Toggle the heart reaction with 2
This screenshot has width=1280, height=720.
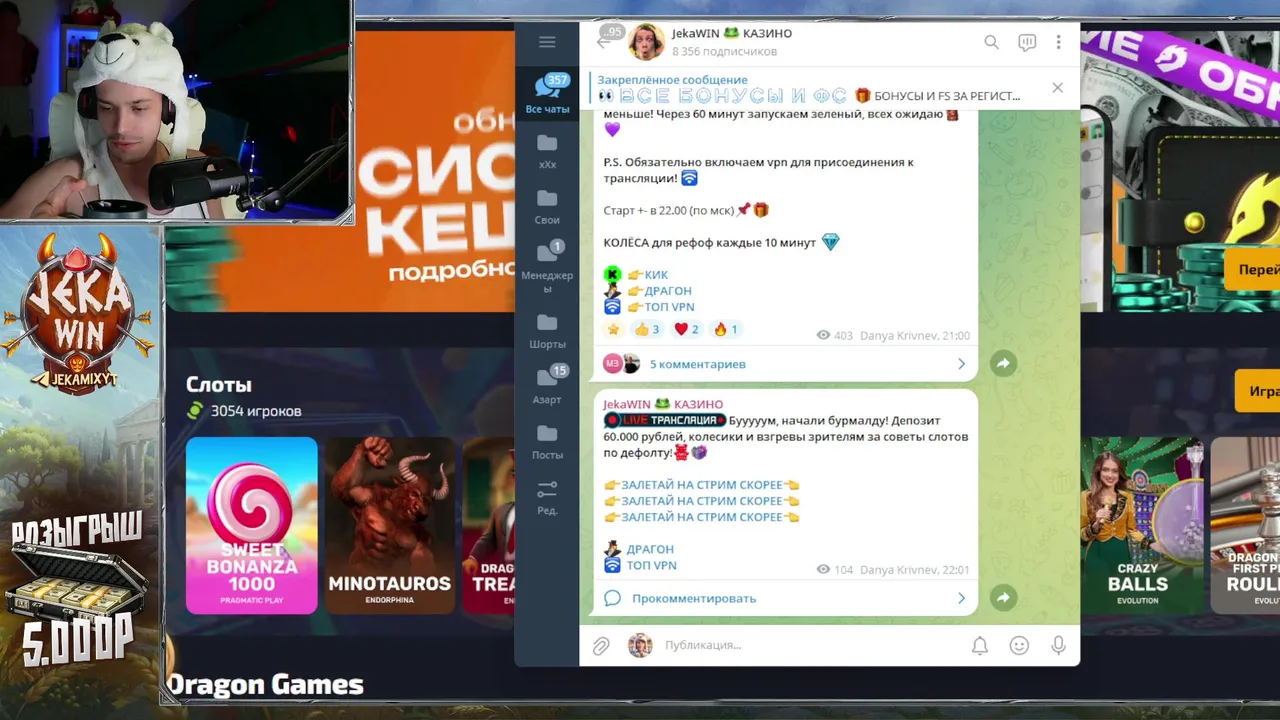click(x=686, y=329)
